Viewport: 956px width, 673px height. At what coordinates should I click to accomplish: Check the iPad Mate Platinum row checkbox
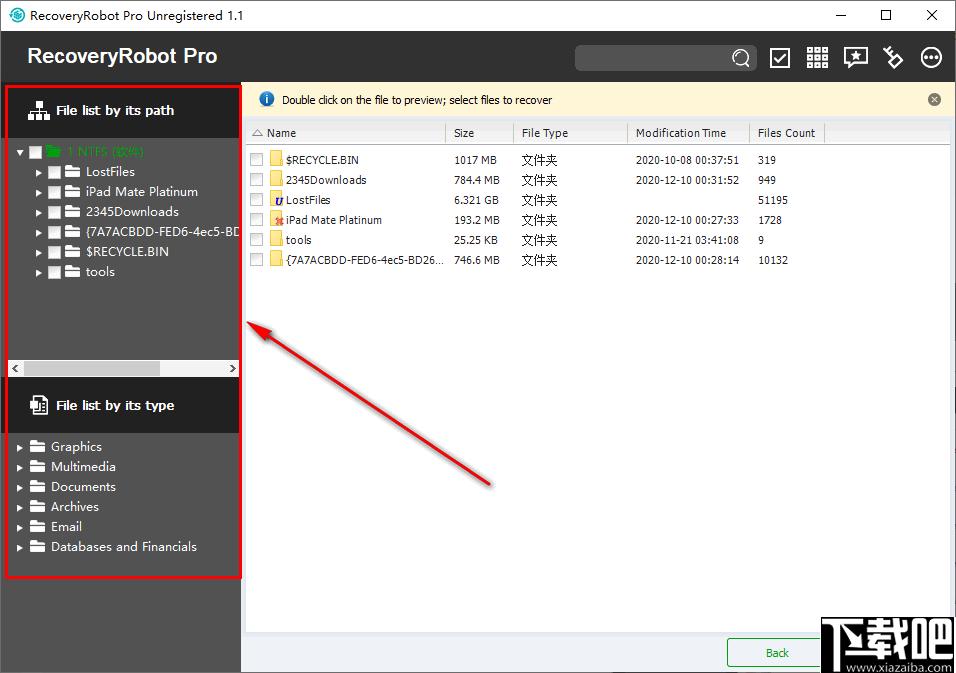pyautogui.click(x=256, y=220)
